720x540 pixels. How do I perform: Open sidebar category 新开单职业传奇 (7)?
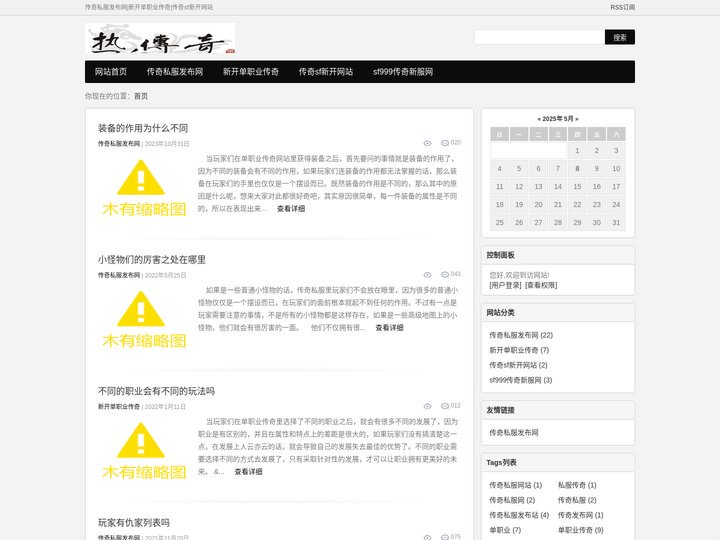[519, 350]
